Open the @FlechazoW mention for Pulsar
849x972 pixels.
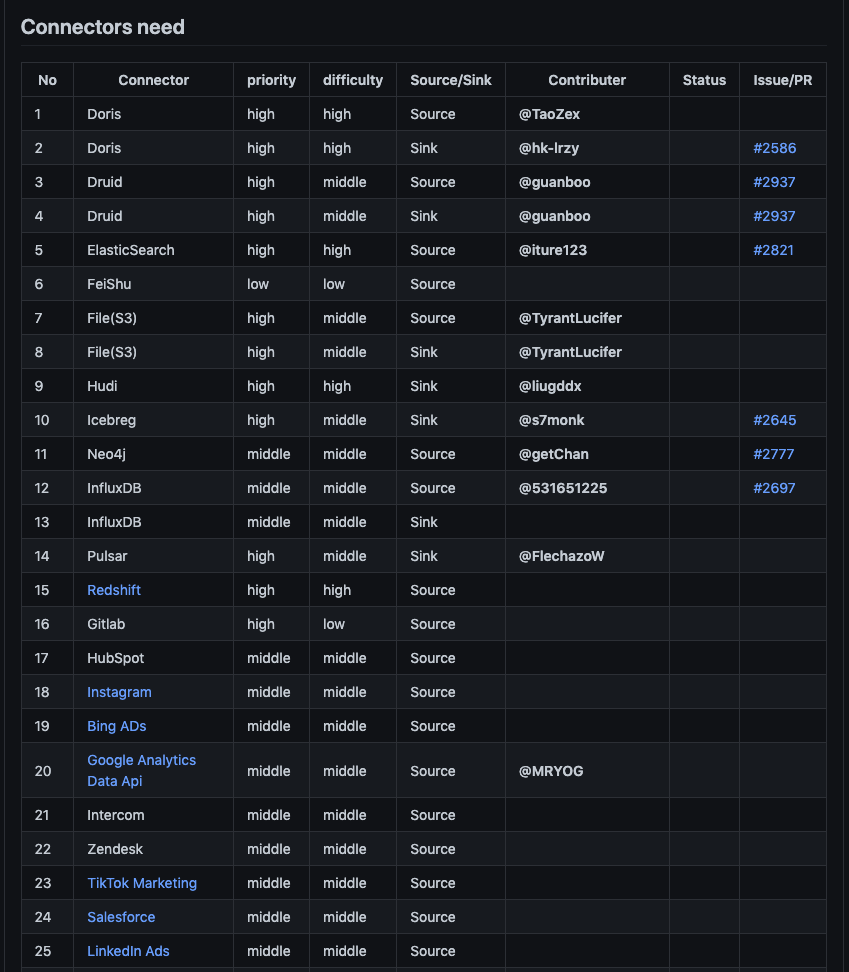coord(561,556)
